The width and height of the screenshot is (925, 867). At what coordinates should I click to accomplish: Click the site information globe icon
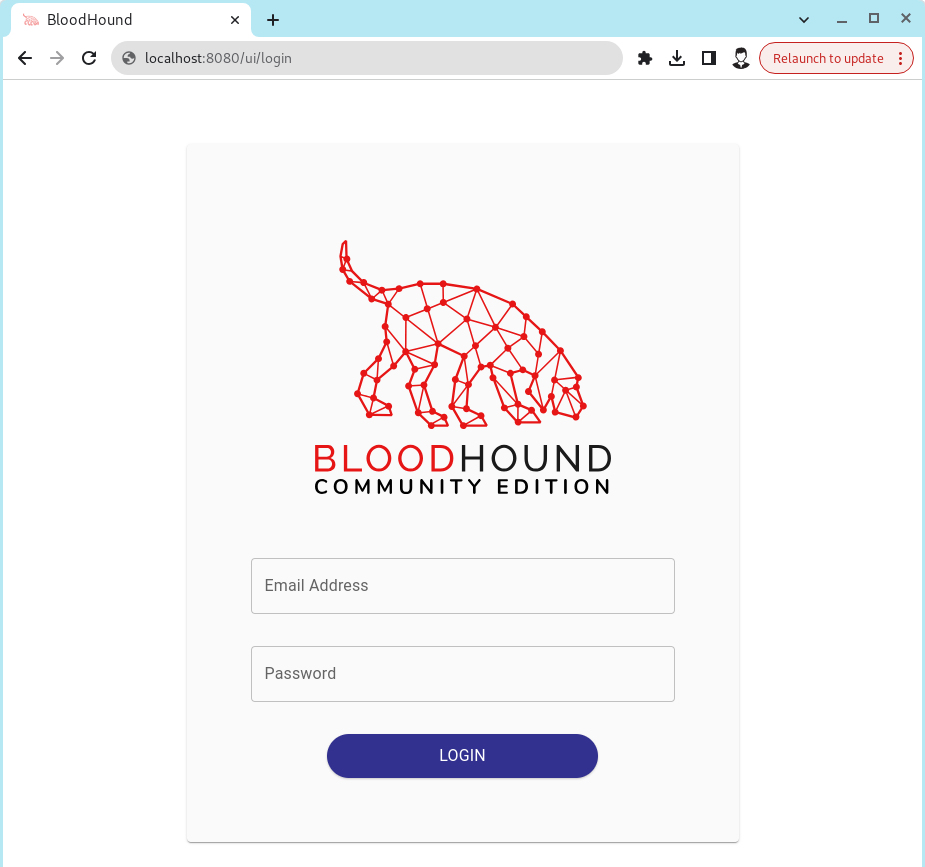[129, 58]
